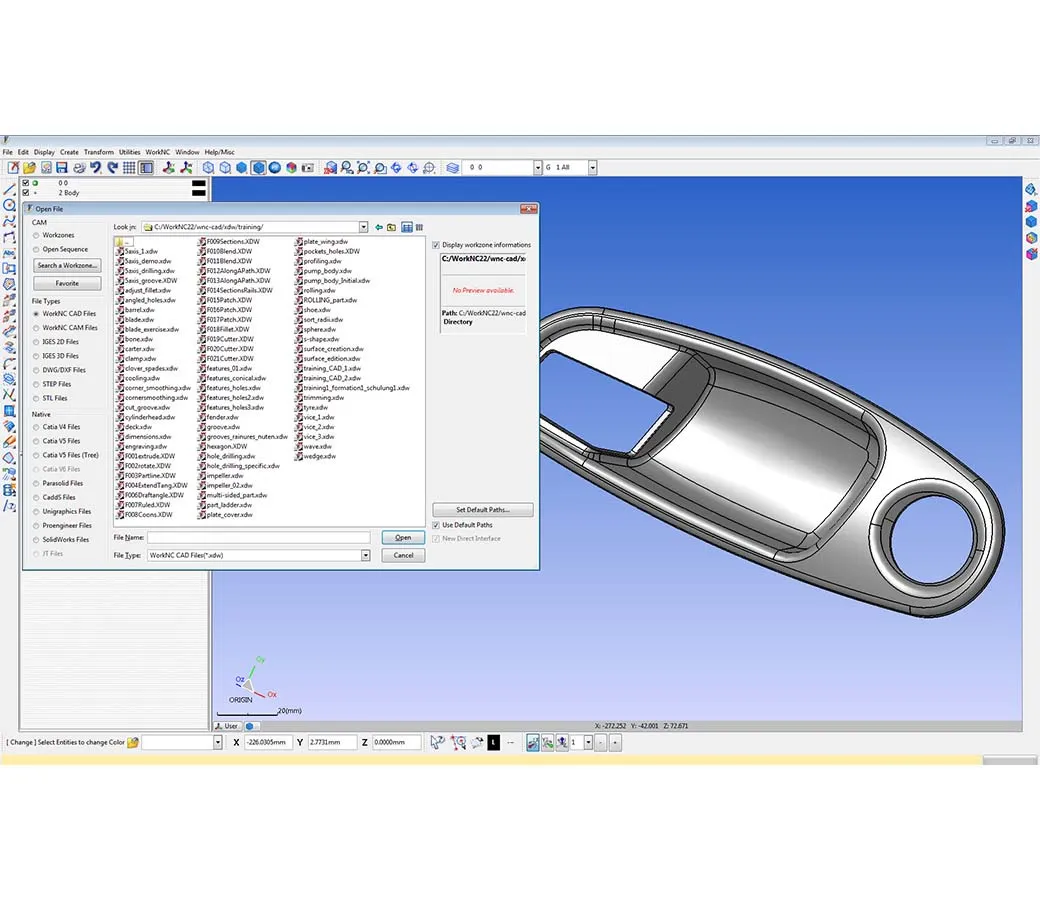Image resolution: width=1040 pixels, height=900 pixels.
Task: Click the open file folder toolbar icon
Action: (x=29, y=168)
